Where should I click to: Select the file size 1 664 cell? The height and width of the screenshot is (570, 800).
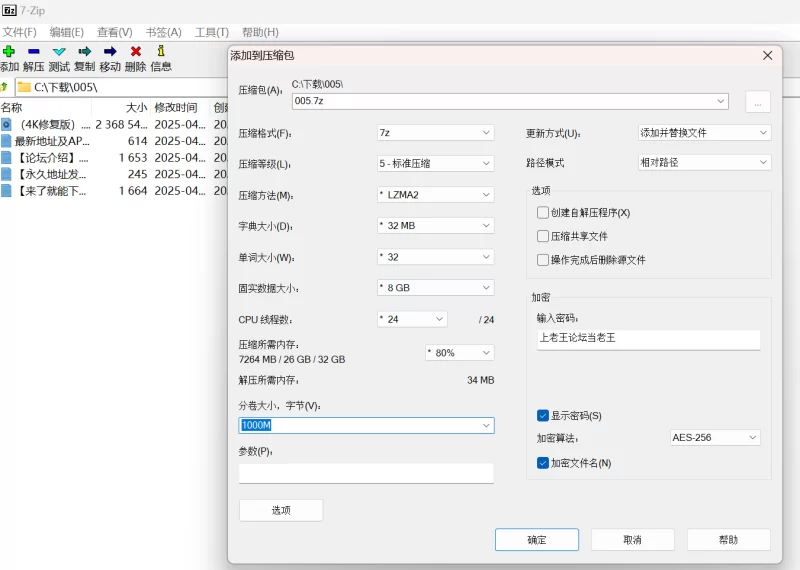point(133,191)
